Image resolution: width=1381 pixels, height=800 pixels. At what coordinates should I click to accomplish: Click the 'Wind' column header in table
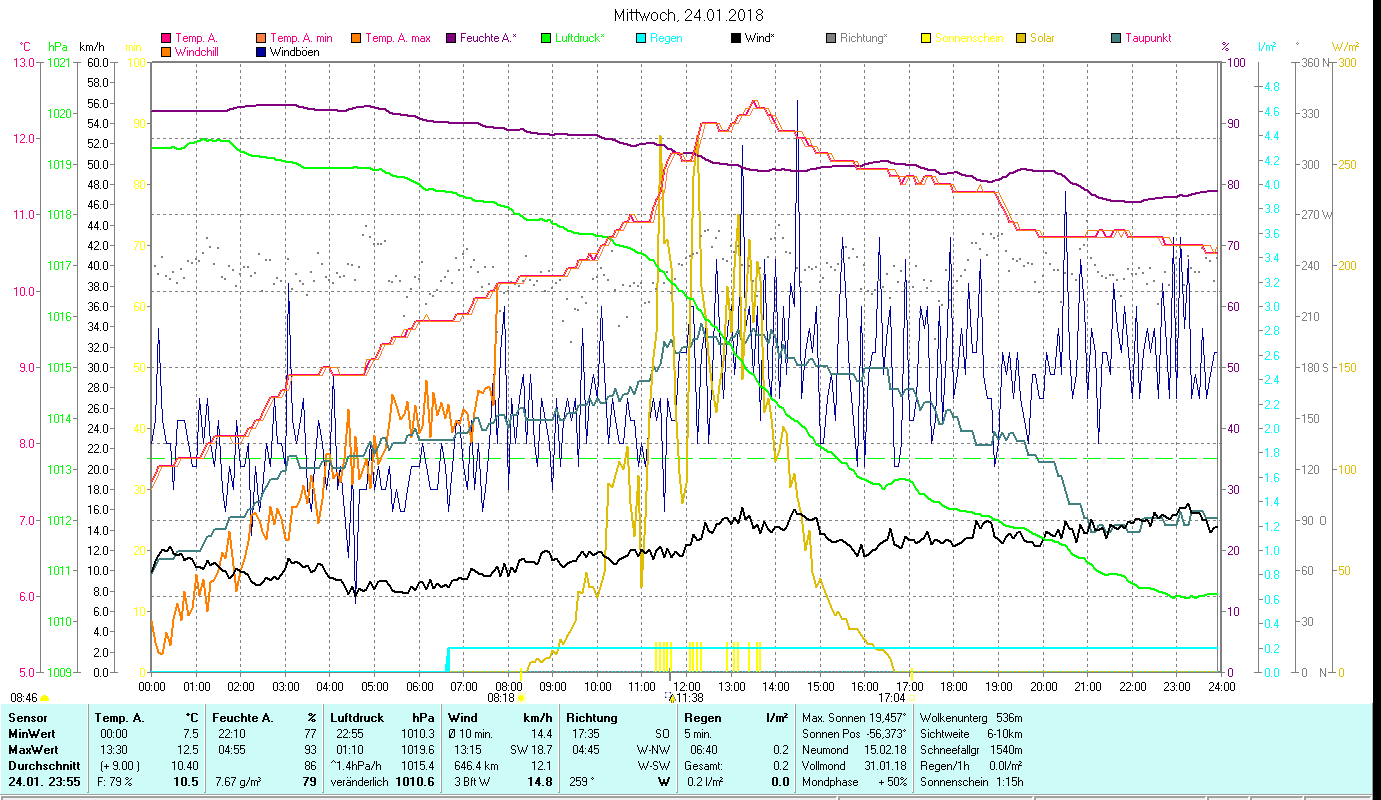click(462, 718)
